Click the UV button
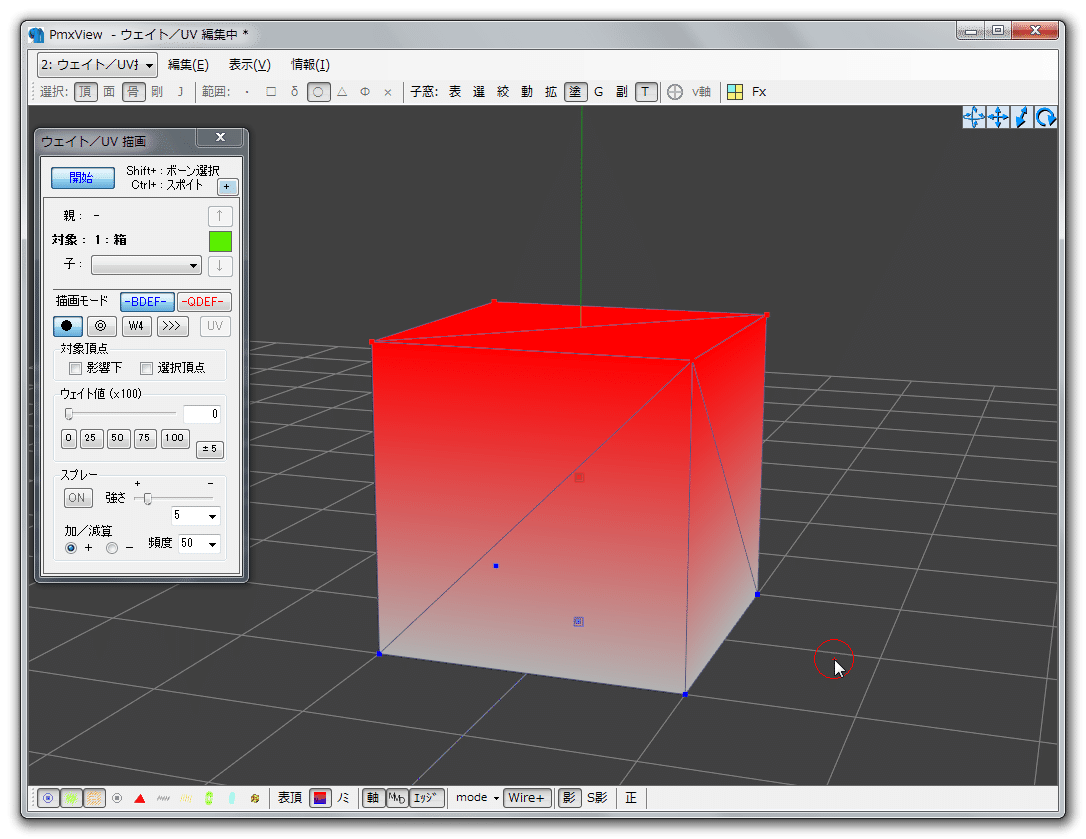Viewport: 1086px width, 839px height. pyautogui.click(x=215, y=326)
